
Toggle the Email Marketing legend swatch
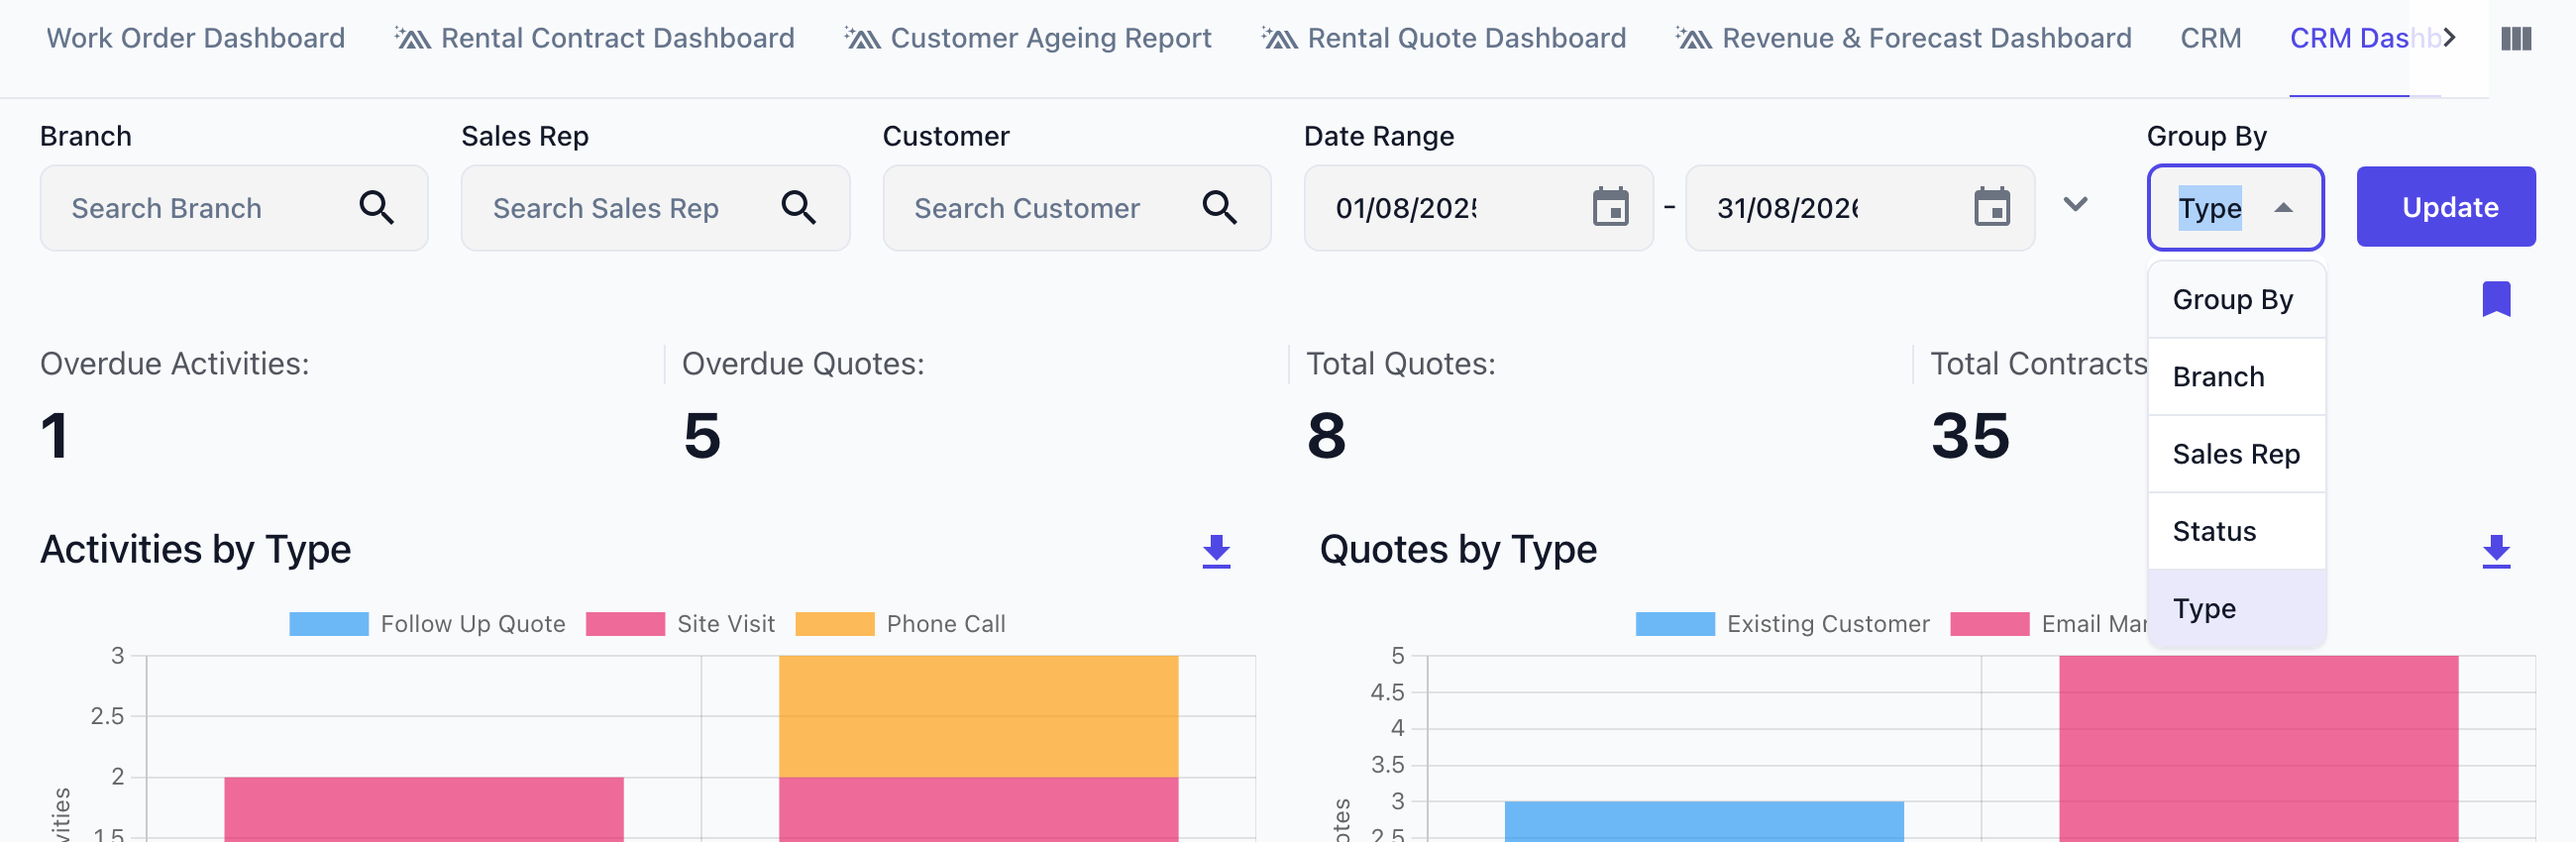pos(1989,624)
